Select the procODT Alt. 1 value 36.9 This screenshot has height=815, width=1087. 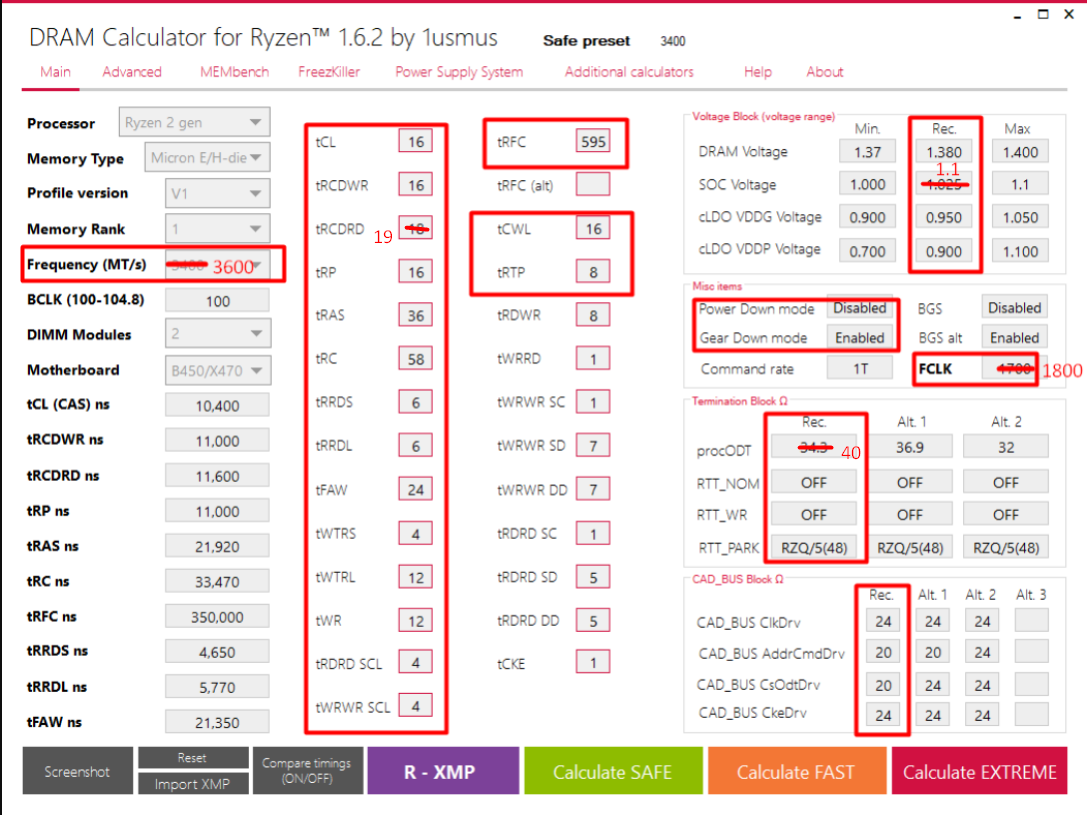tap(910, 447)
